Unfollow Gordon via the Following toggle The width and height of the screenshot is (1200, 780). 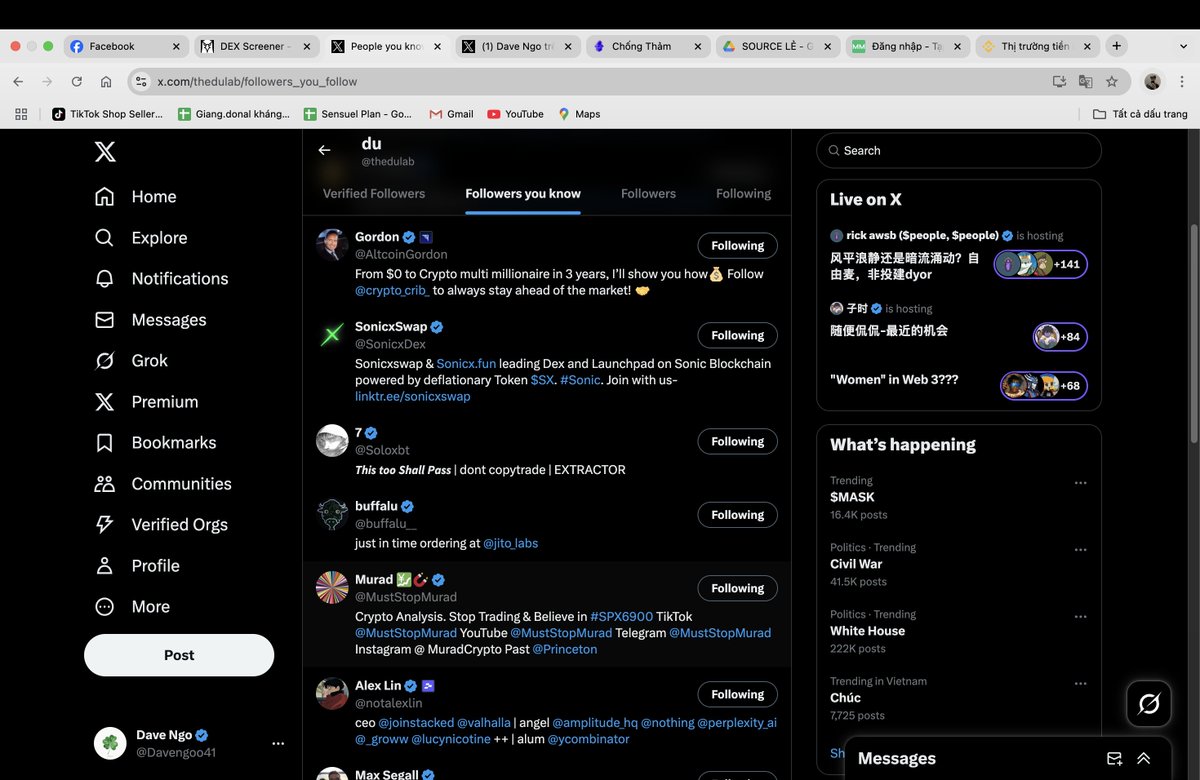coord(737,245)
